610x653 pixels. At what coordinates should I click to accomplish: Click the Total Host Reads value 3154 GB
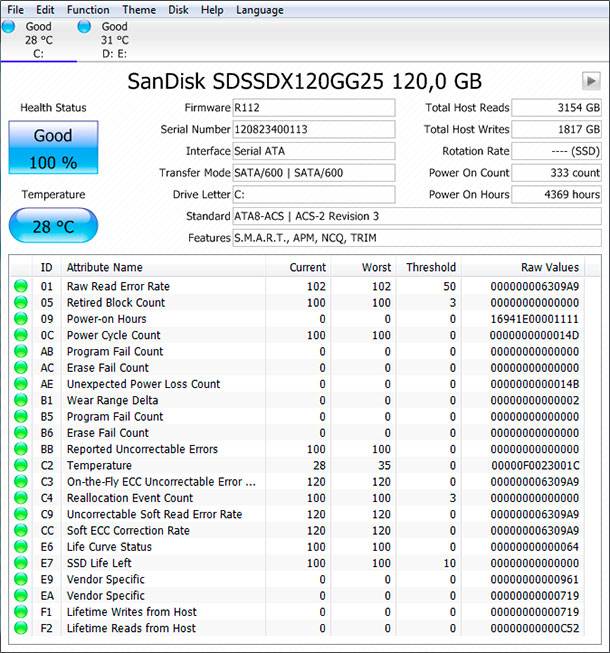click(556, 107)
